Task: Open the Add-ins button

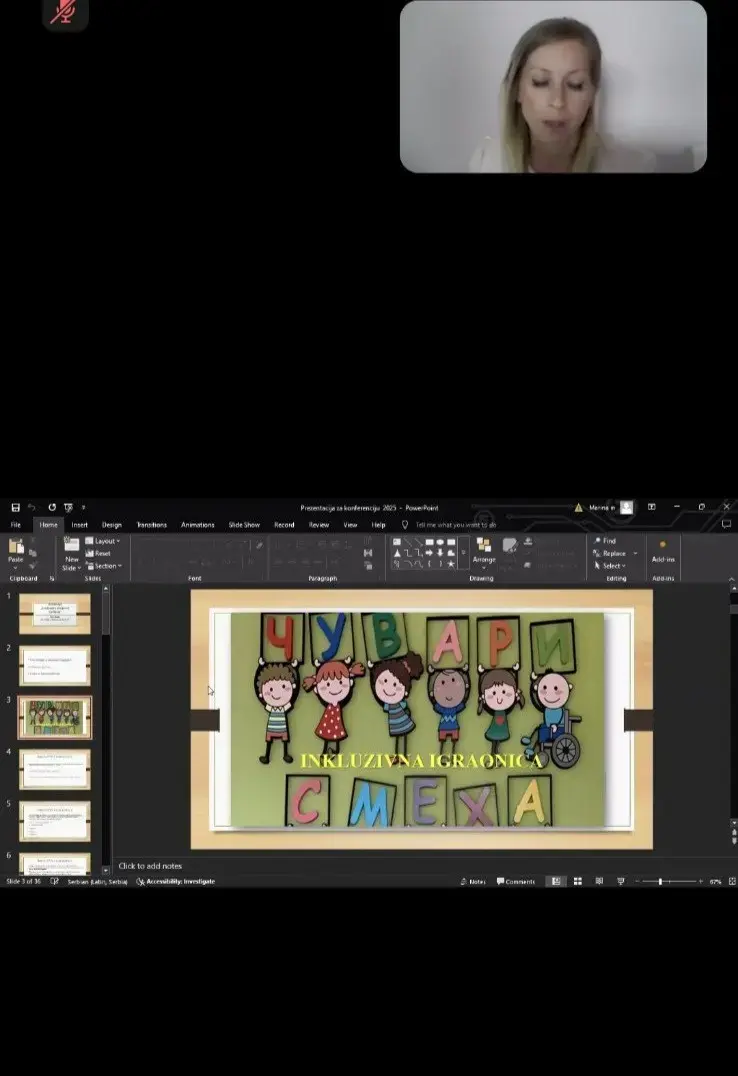Action: point(662,552)
